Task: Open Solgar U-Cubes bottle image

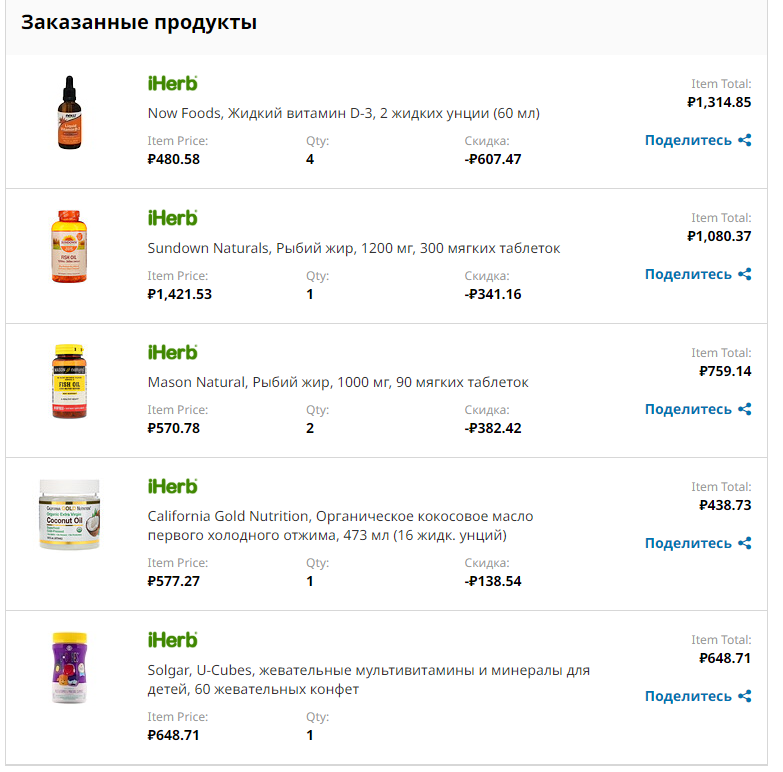Action: (x=69, y=668)
